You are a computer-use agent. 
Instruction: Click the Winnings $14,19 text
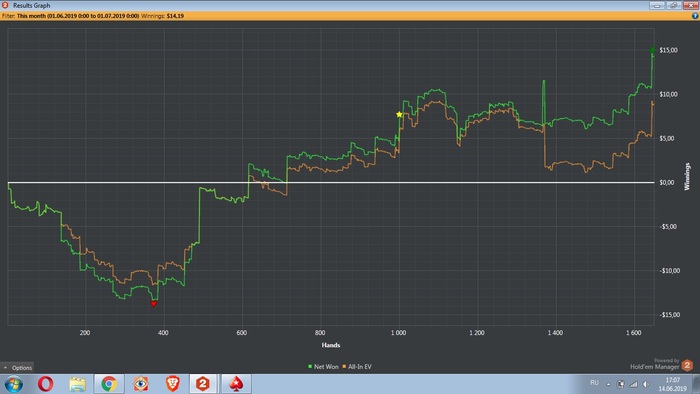[162, 16]
